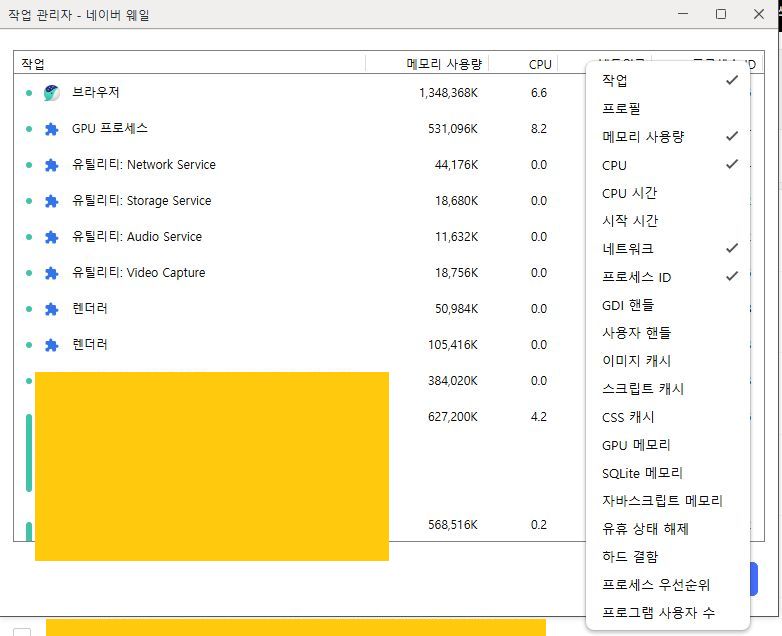Select the 유틸리티: Storage Service row
The height and width of the screenshot is (636, 782).
300,201
